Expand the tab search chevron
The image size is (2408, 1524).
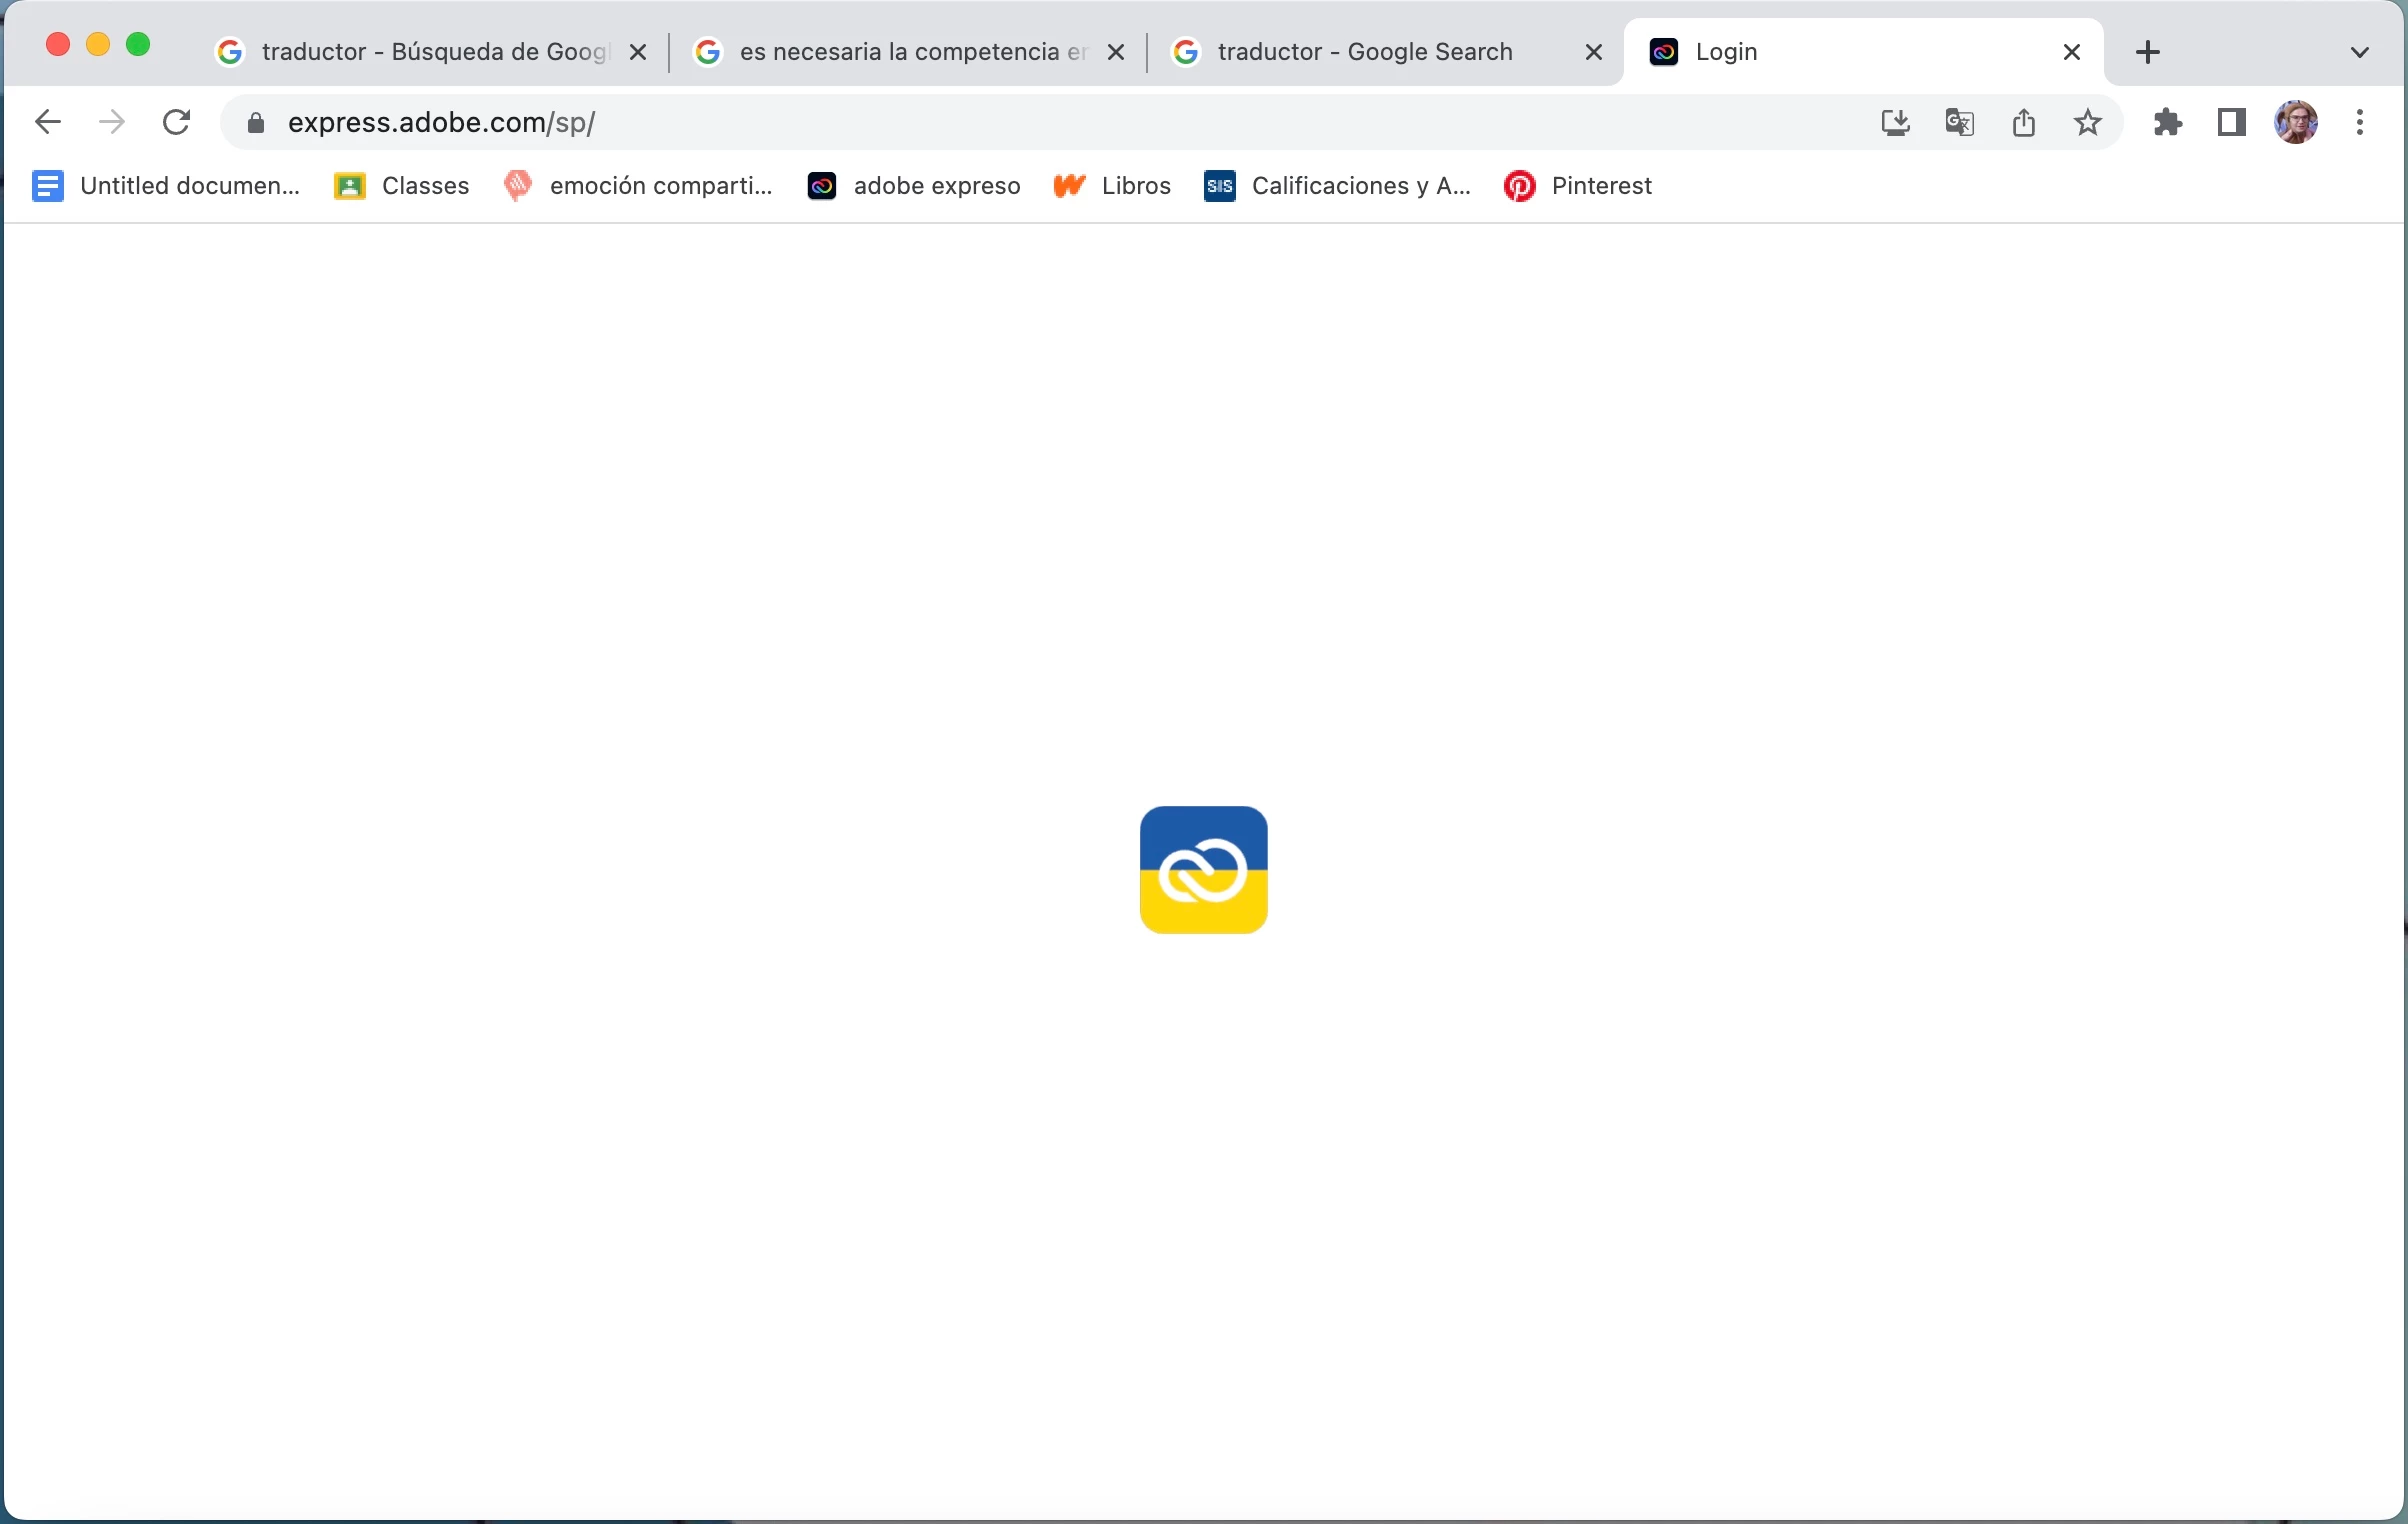point(2359,52)
